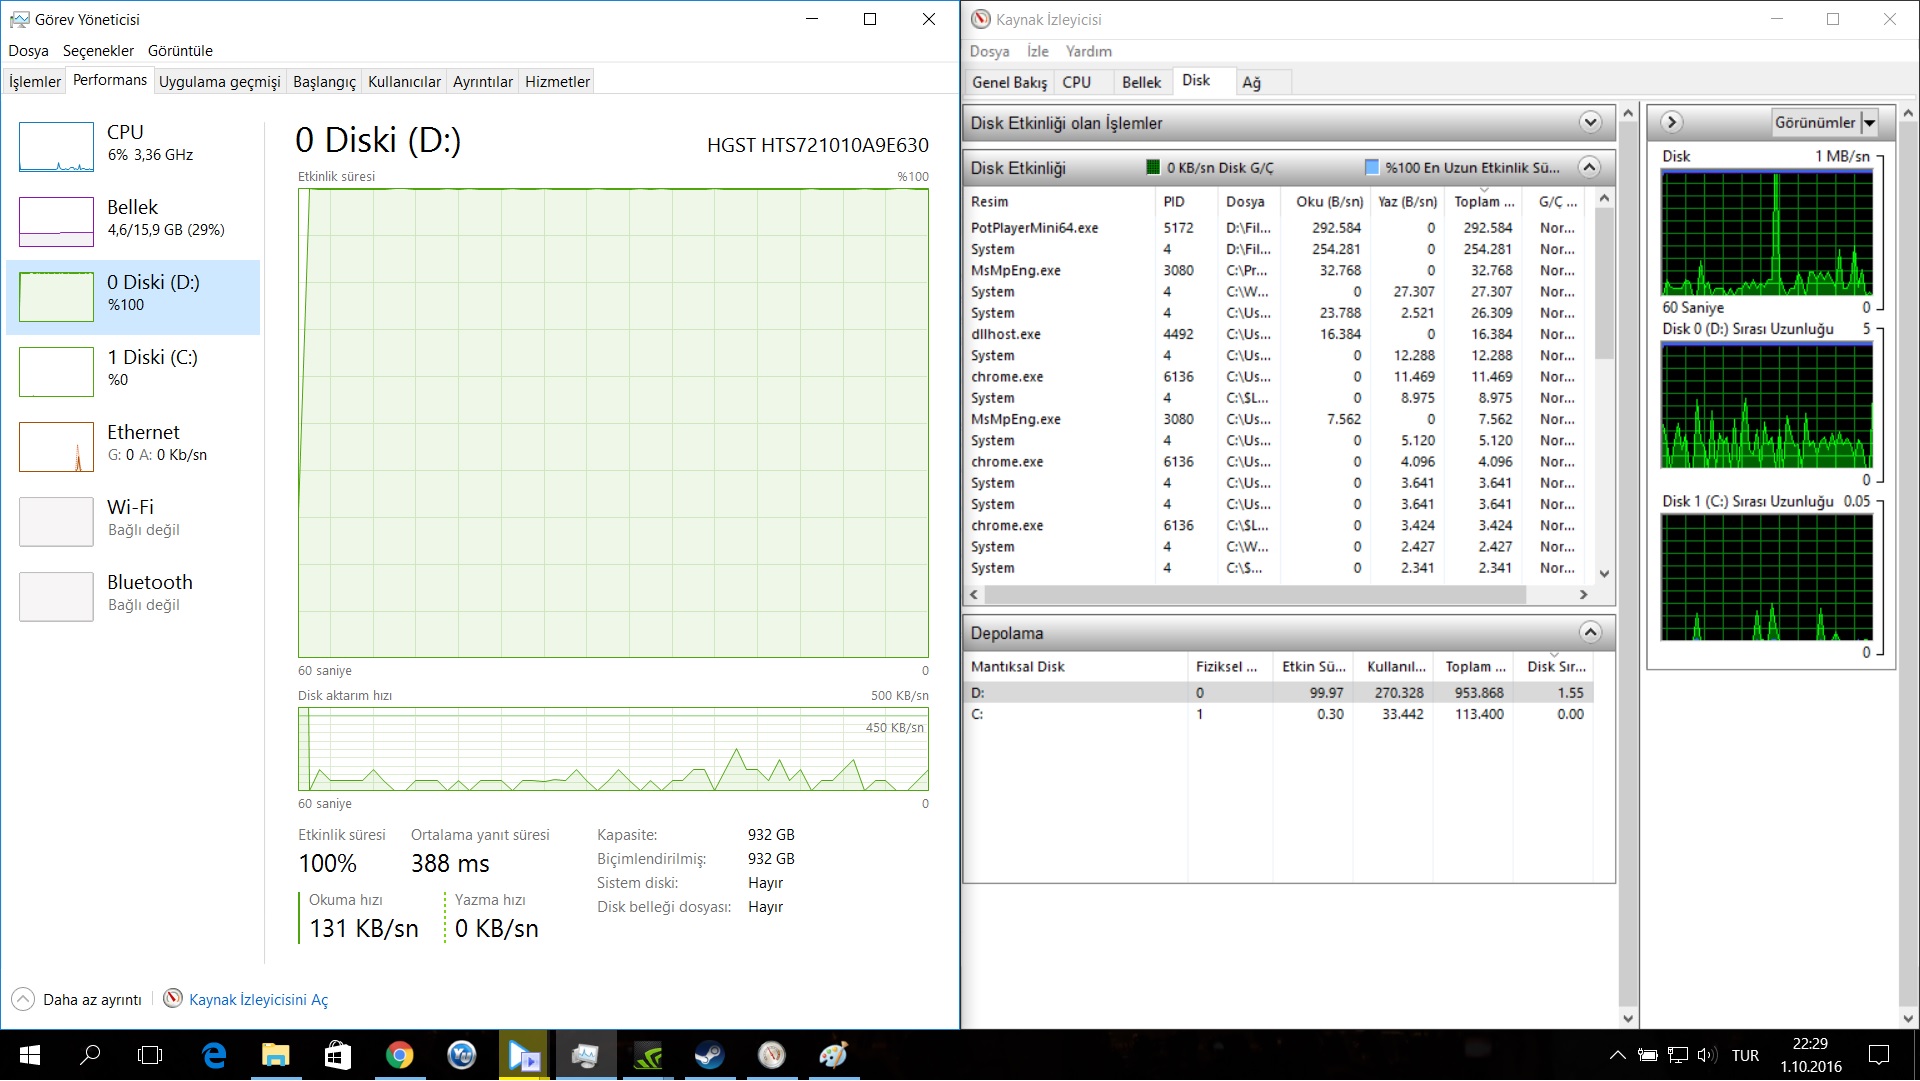The image size is (1920, 1081).
Task: Open the Görünümler dropdown arrow
Action: click(1869, 123)
